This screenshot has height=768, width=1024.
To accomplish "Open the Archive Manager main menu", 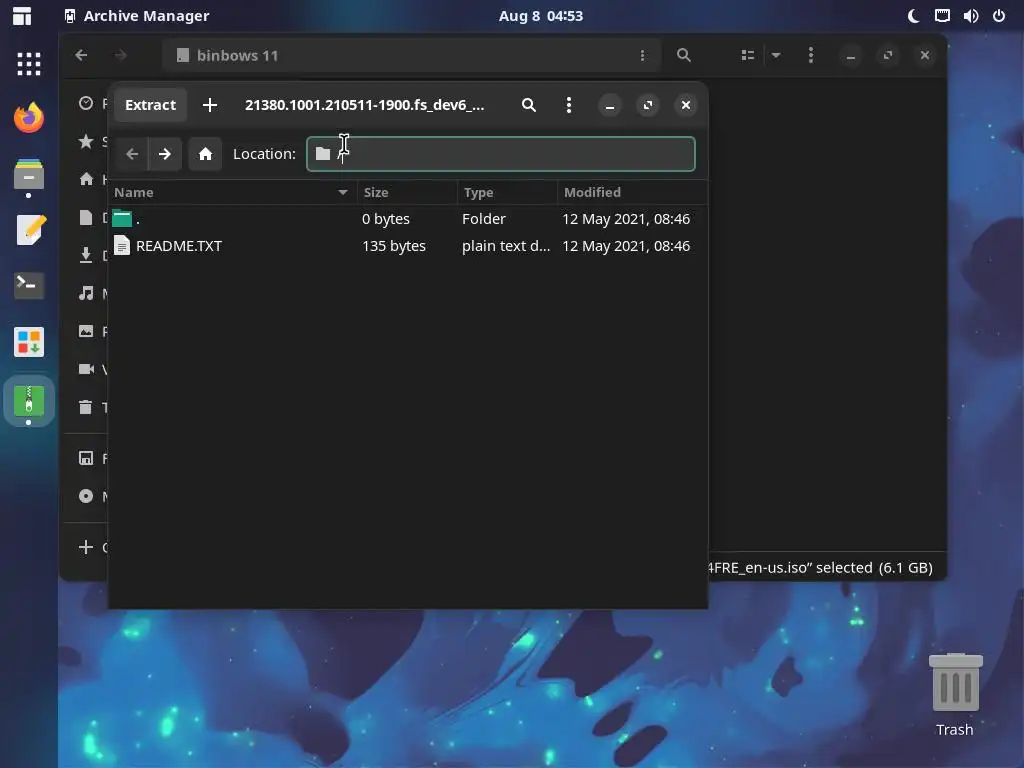I will [x=569, y=105].
